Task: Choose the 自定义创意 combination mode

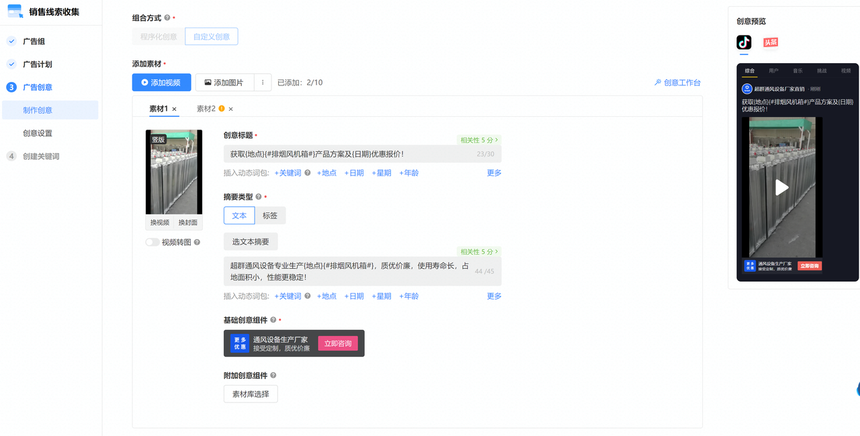Action: point(211,37)
